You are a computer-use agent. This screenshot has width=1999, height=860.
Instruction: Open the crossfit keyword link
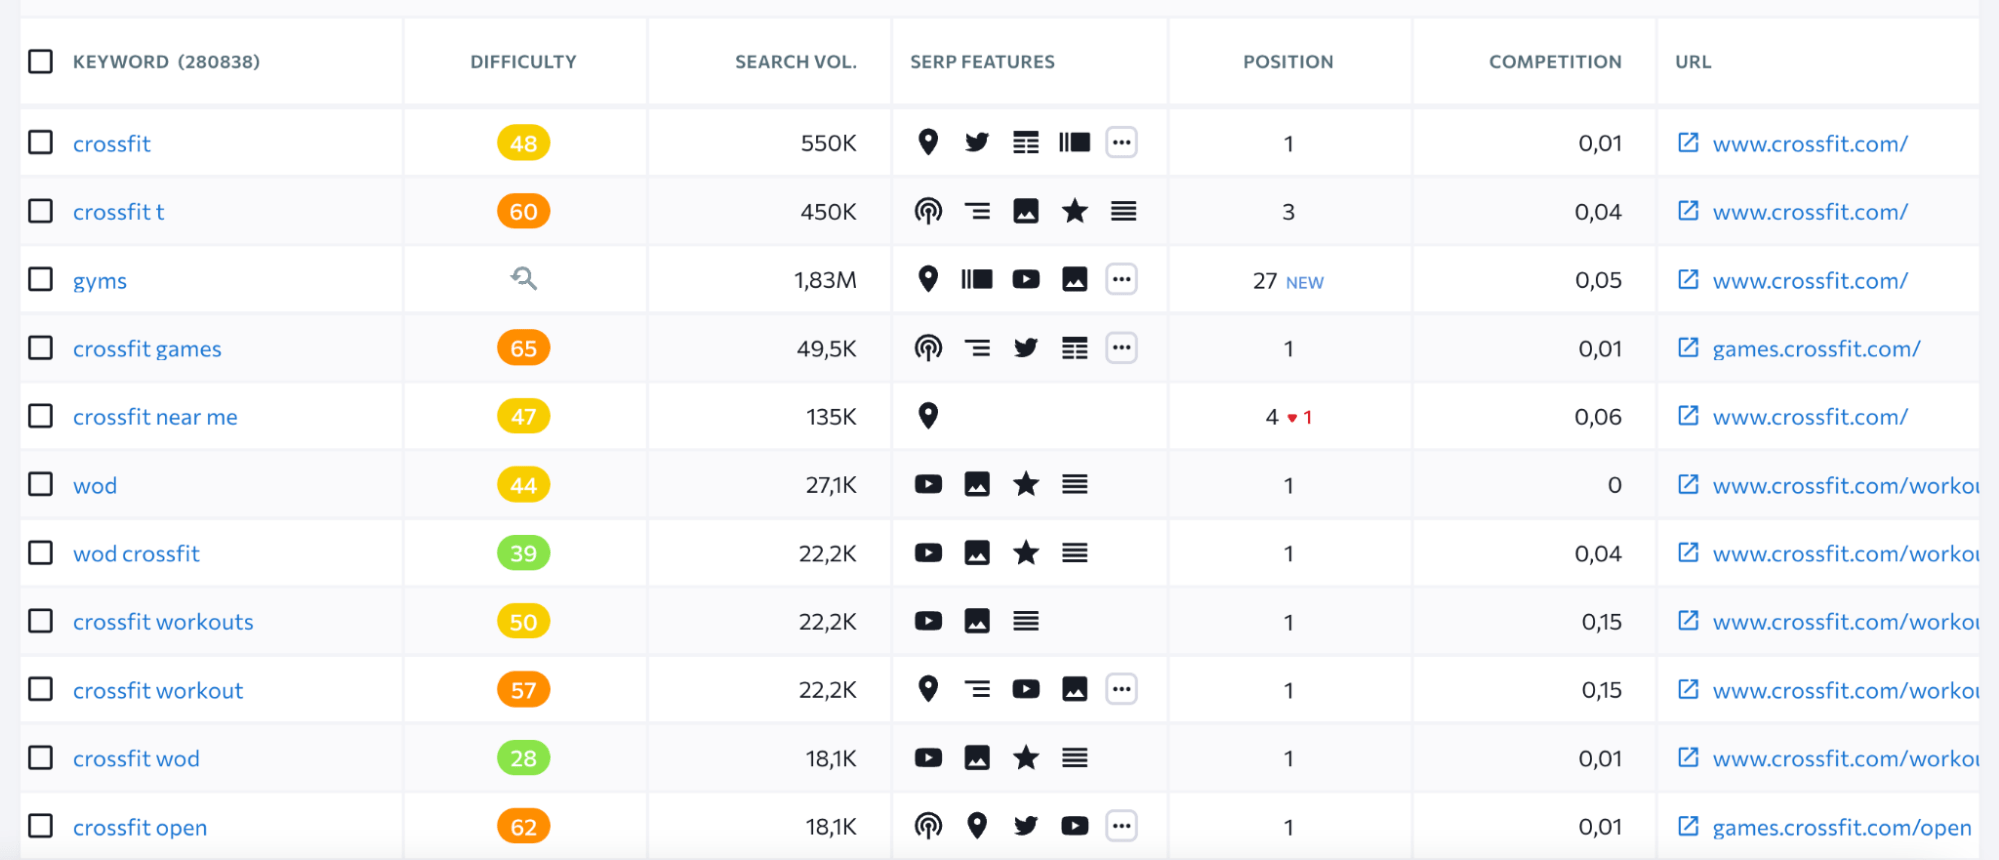click(x=112, y=144)
